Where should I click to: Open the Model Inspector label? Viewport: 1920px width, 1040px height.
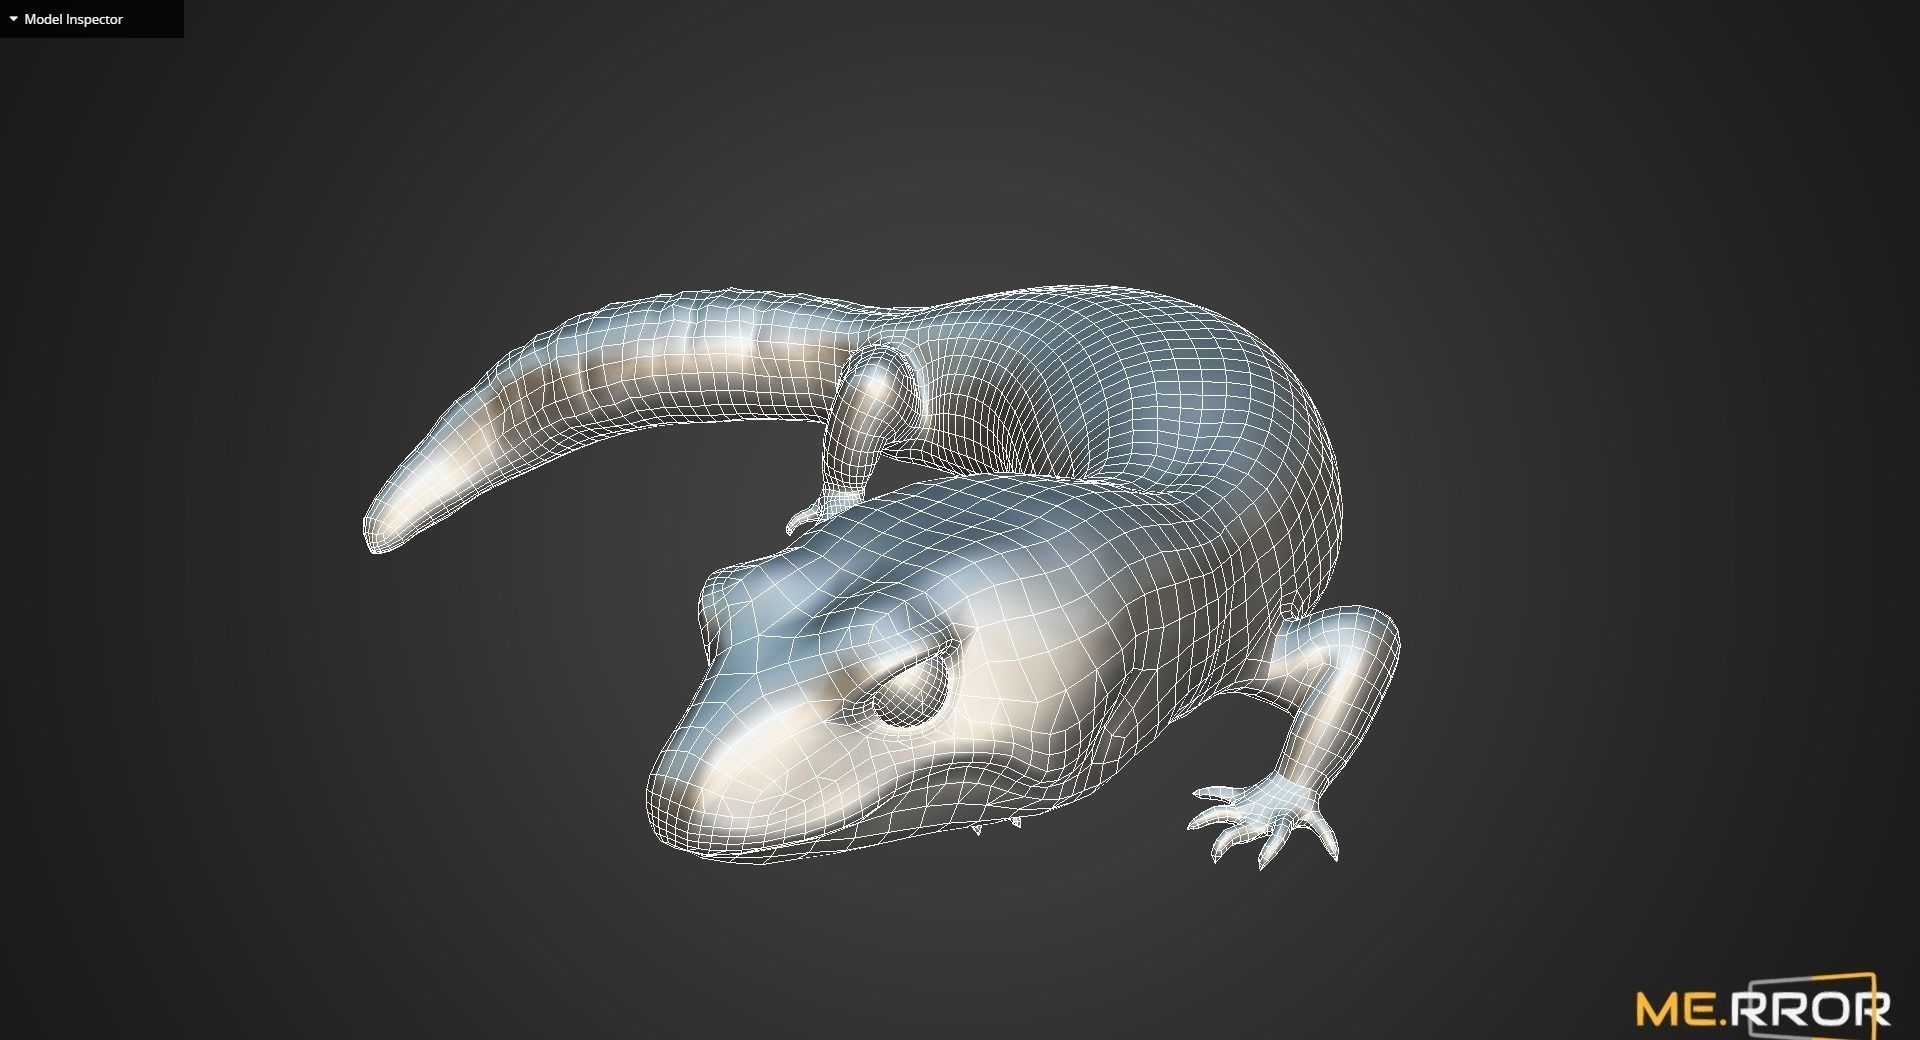tap(74, 19)
